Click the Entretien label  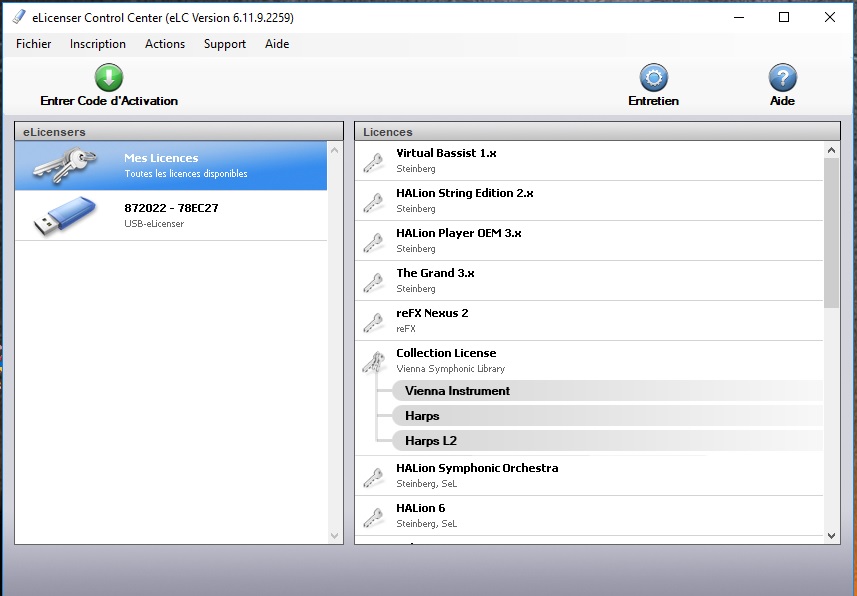(x=654, y=101)
